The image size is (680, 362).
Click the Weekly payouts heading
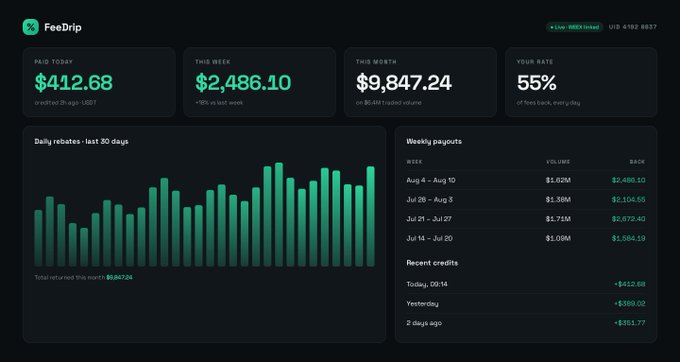click(434, 141)
